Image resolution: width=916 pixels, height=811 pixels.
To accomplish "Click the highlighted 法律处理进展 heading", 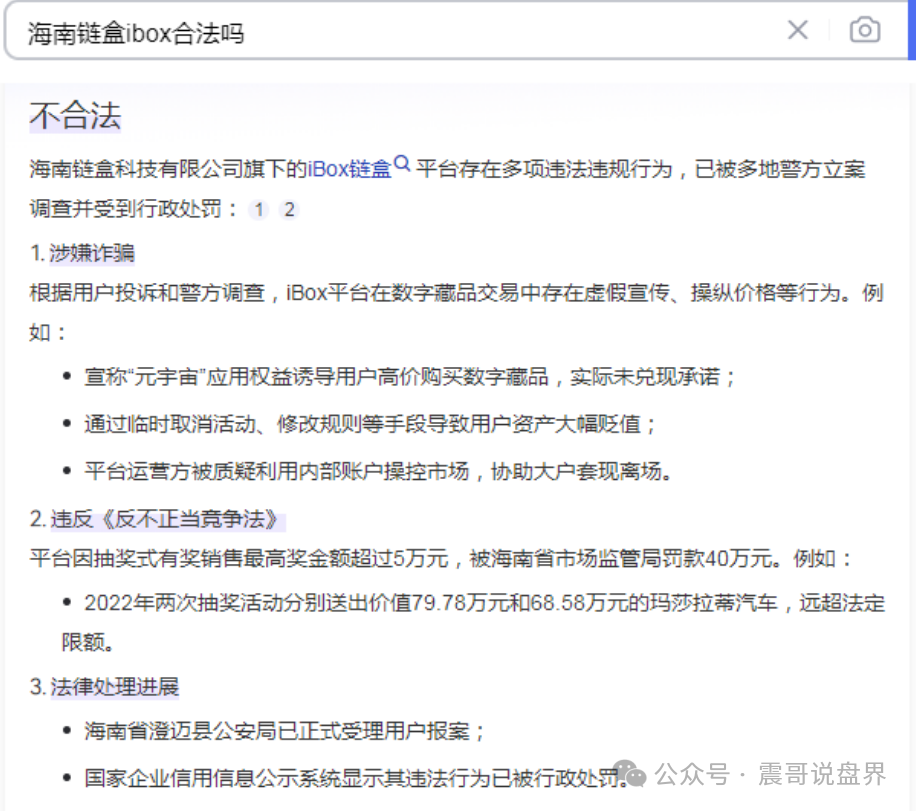I will (114, 687).
